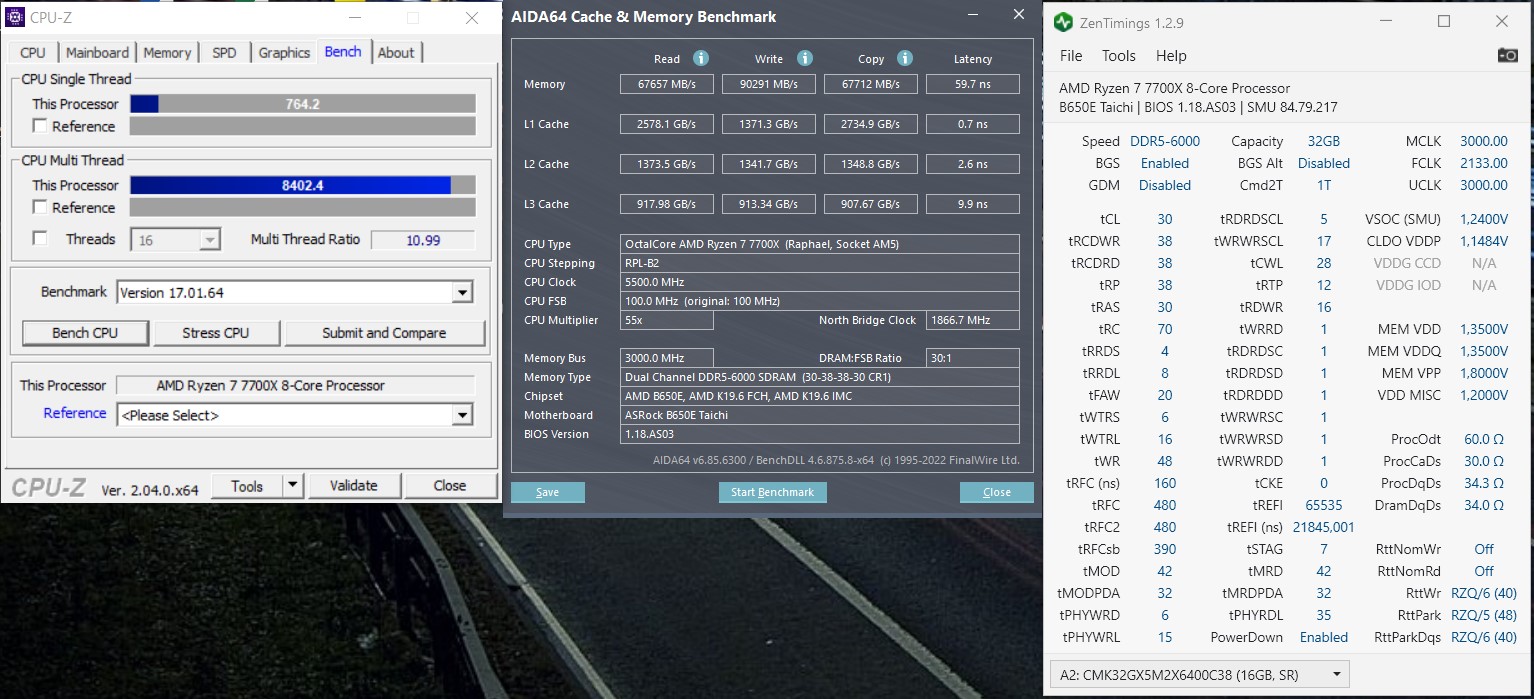Click the VSOC (SMU) voltage 1,2400V
This screenshot has height=699, width=1534.
point(1484,219)
